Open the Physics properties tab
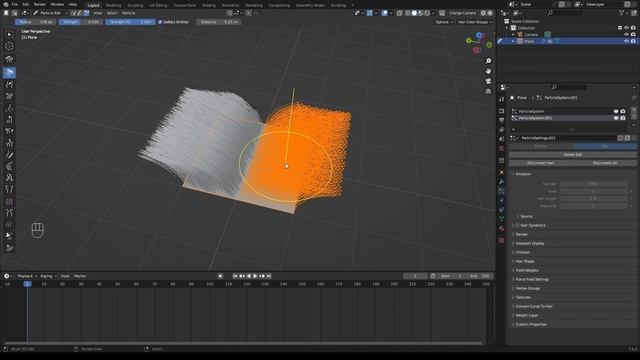Image resolution: width=640 pixels, height=360 pixels. pyautogui.click(x=502, y=200)
